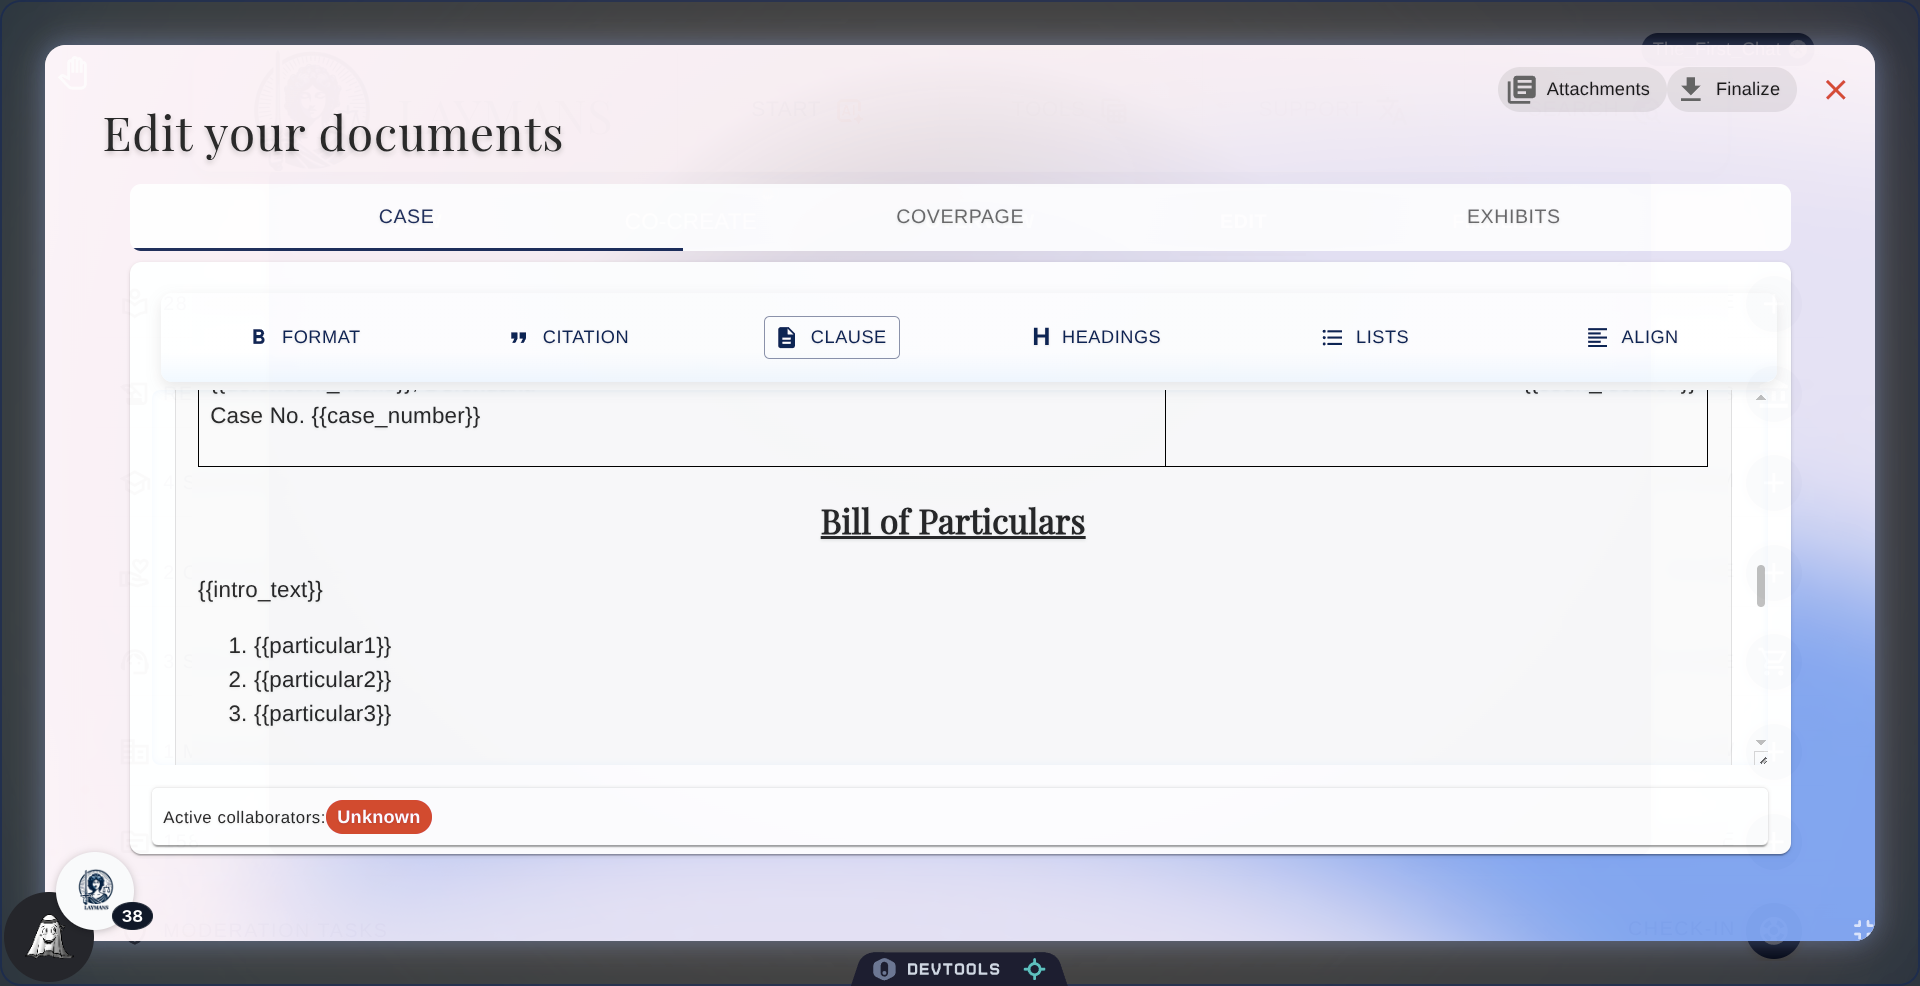Select the Clause document icon

coord(786,337)
